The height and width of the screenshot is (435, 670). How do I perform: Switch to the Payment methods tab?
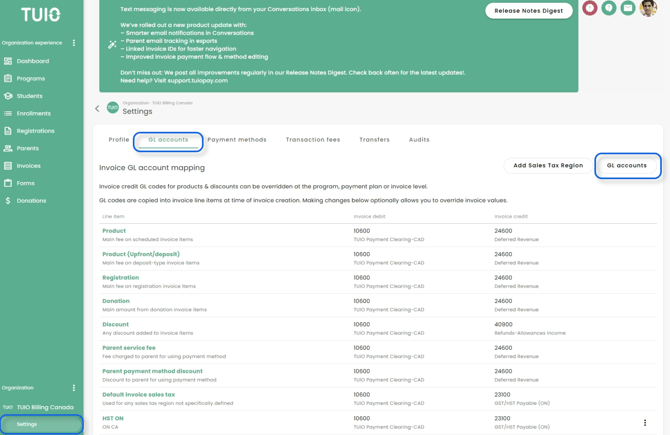pos(237,140)
